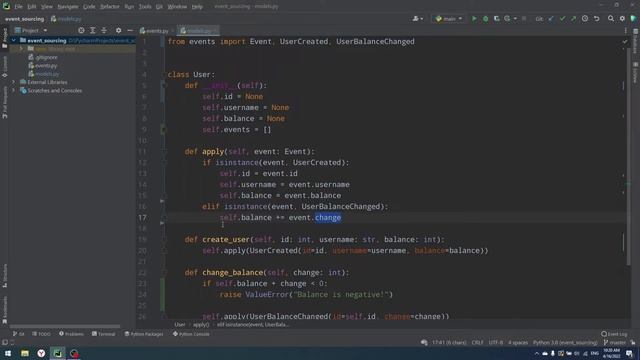Open IDE settings gear in main toolbar
This screenshot has height=360, width=640.
pos(622,19)
